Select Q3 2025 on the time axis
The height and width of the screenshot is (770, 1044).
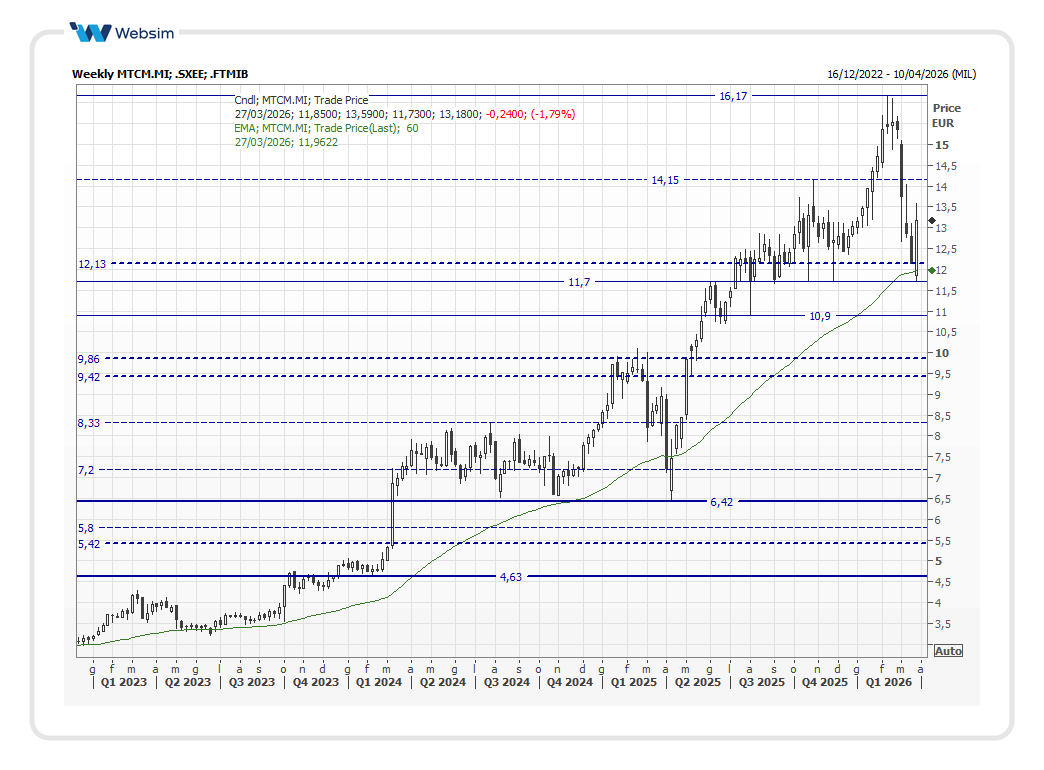pos(762,682)
